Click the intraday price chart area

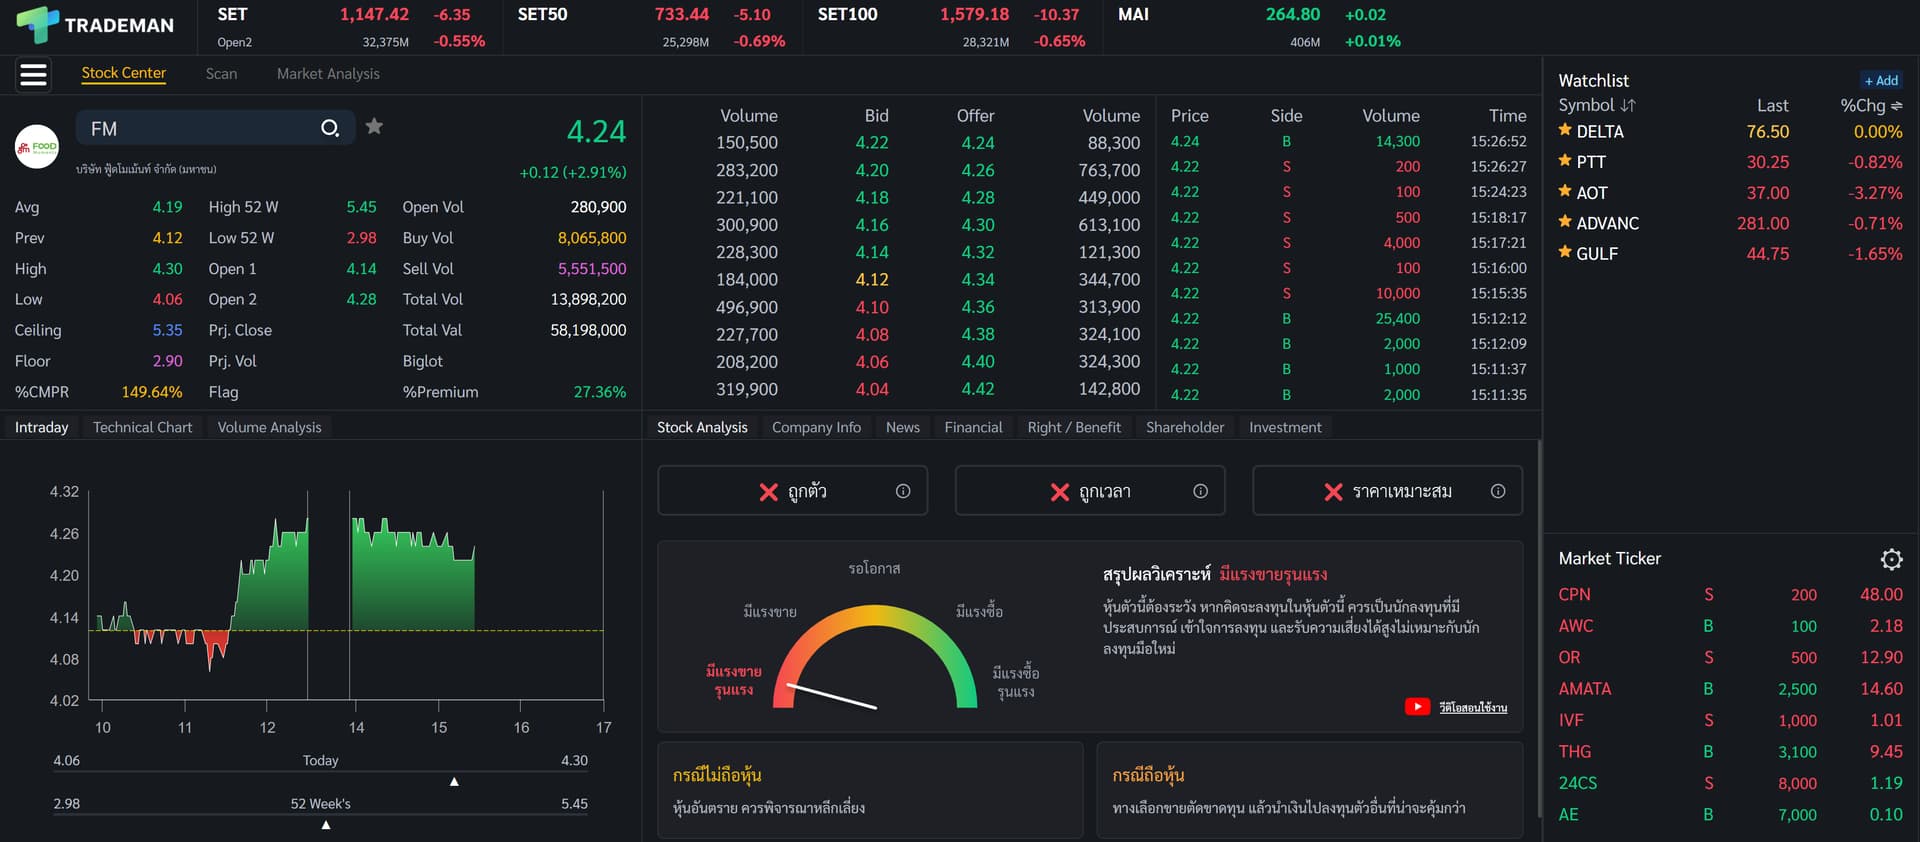346,595
